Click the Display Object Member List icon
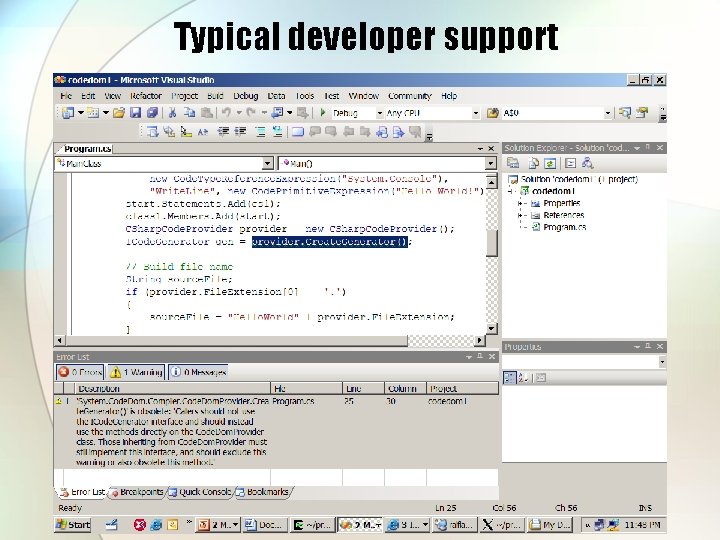Viewport: 720px width, 540px height. [x=152, y=132]
